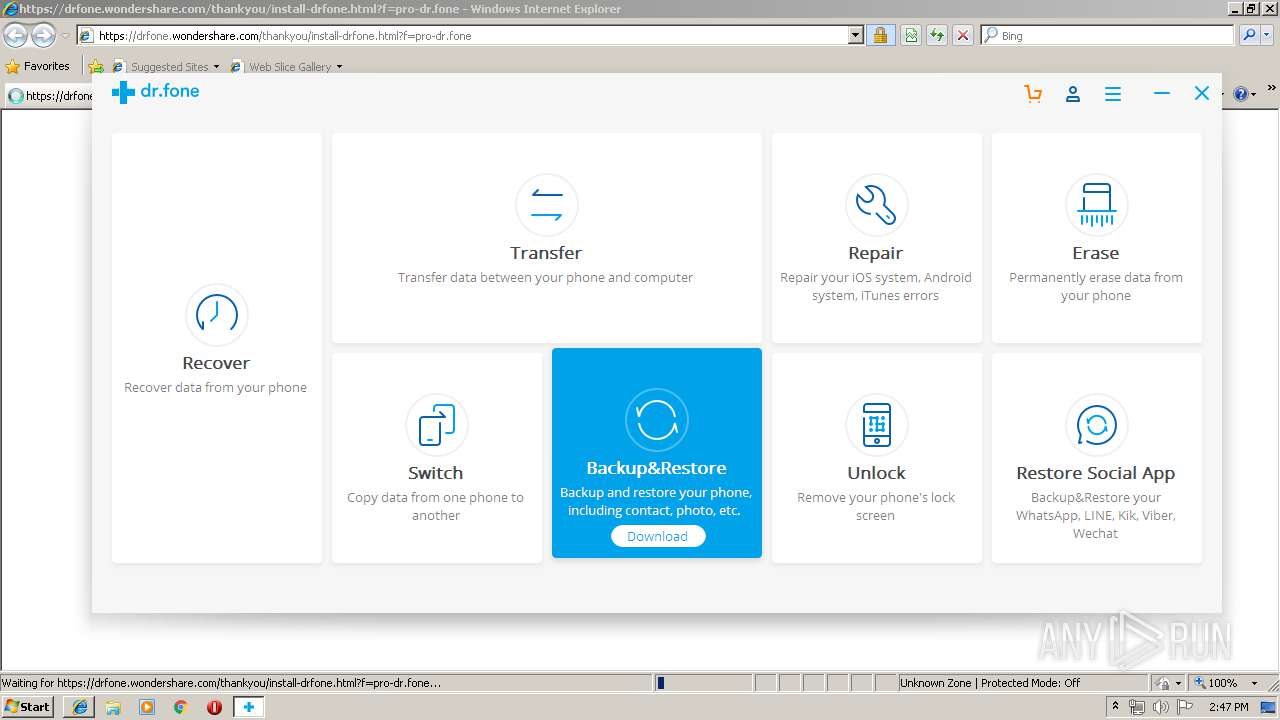
Task: Click the URL address field
Action: coord(470,35)
